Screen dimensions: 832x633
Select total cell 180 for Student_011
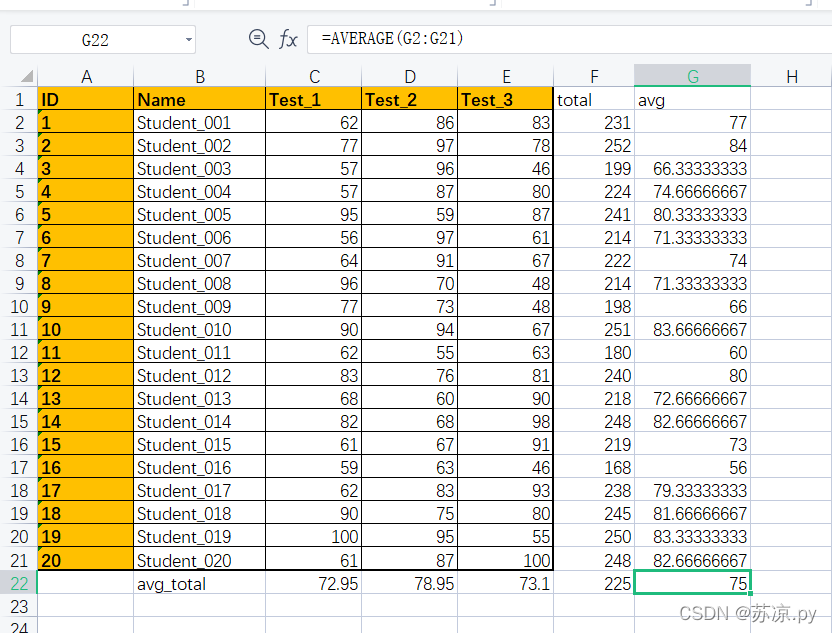pos(594,353)
